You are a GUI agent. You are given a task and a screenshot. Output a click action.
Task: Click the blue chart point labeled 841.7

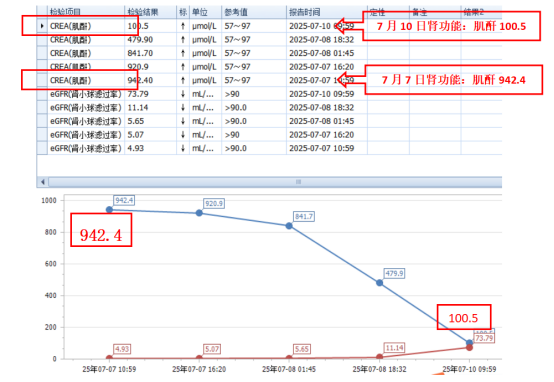289,226
